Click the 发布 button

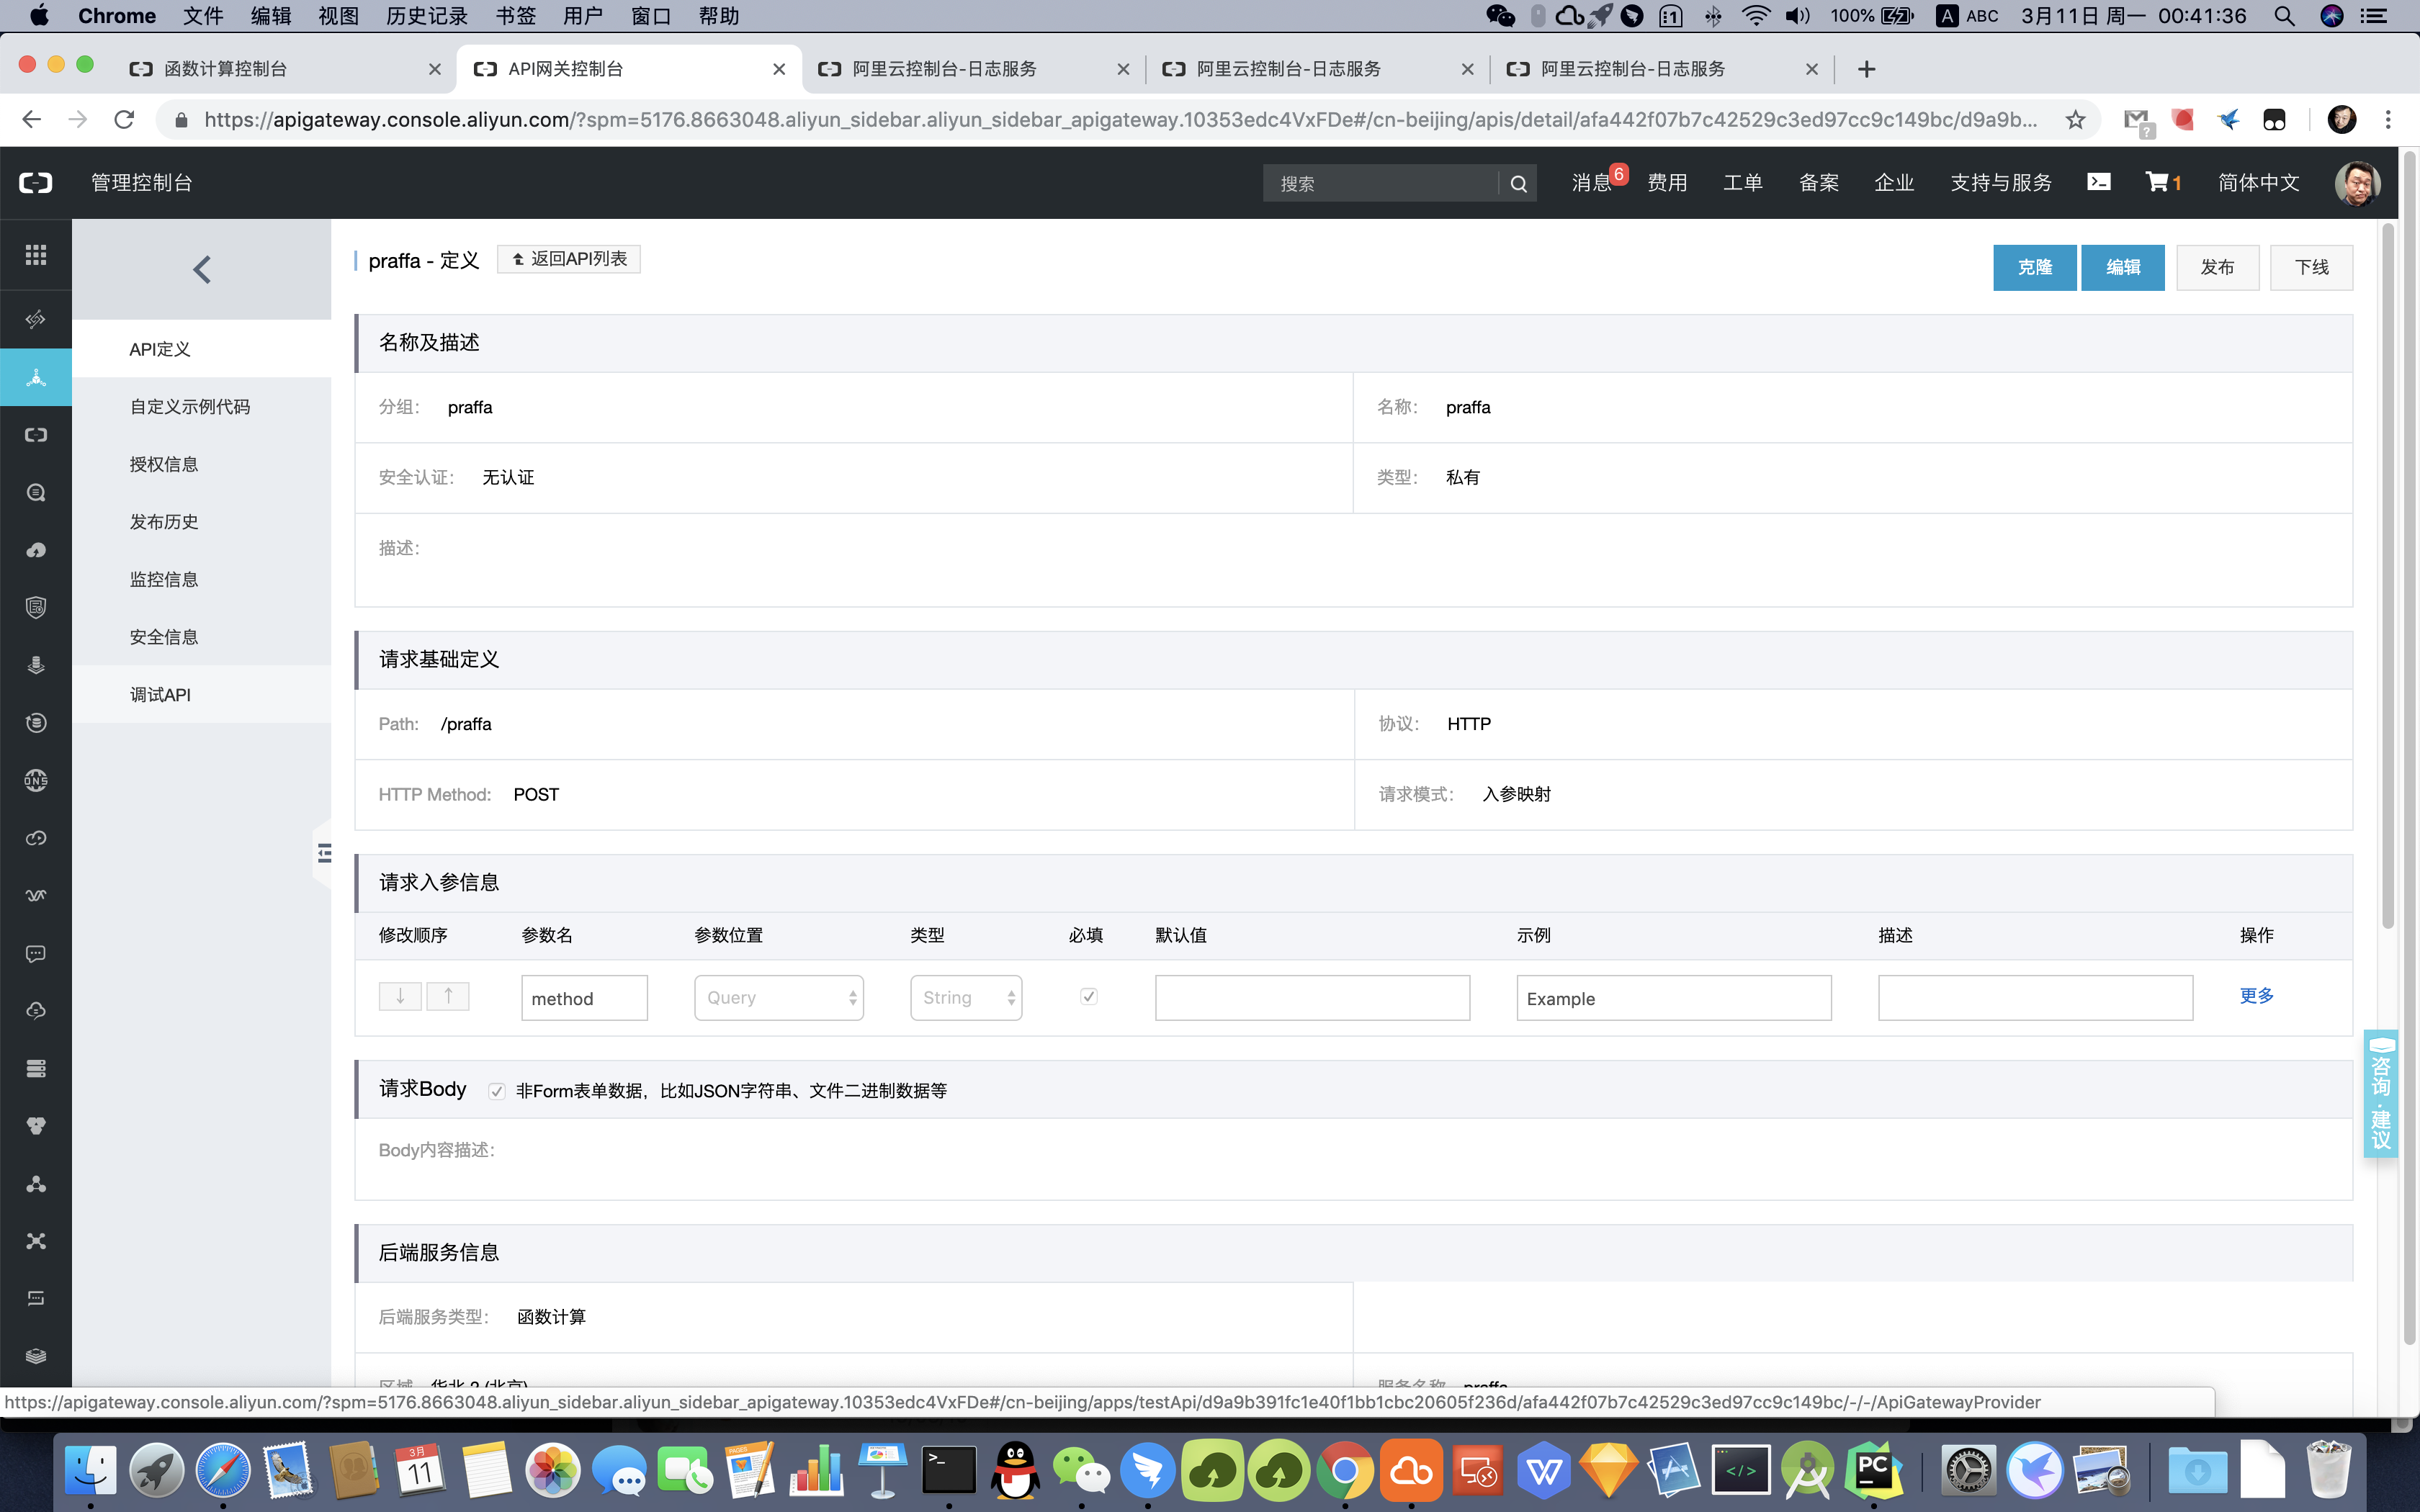pyautogui.click(x=2217, y=268)
